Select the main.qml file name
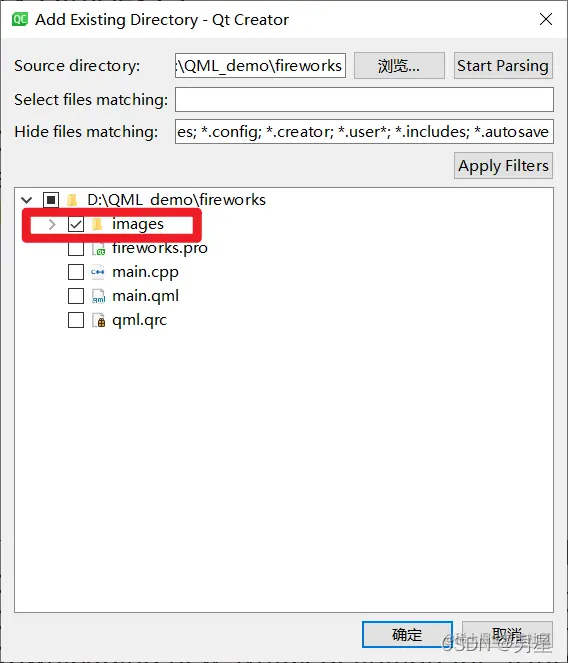 click(x=145, y=296)
